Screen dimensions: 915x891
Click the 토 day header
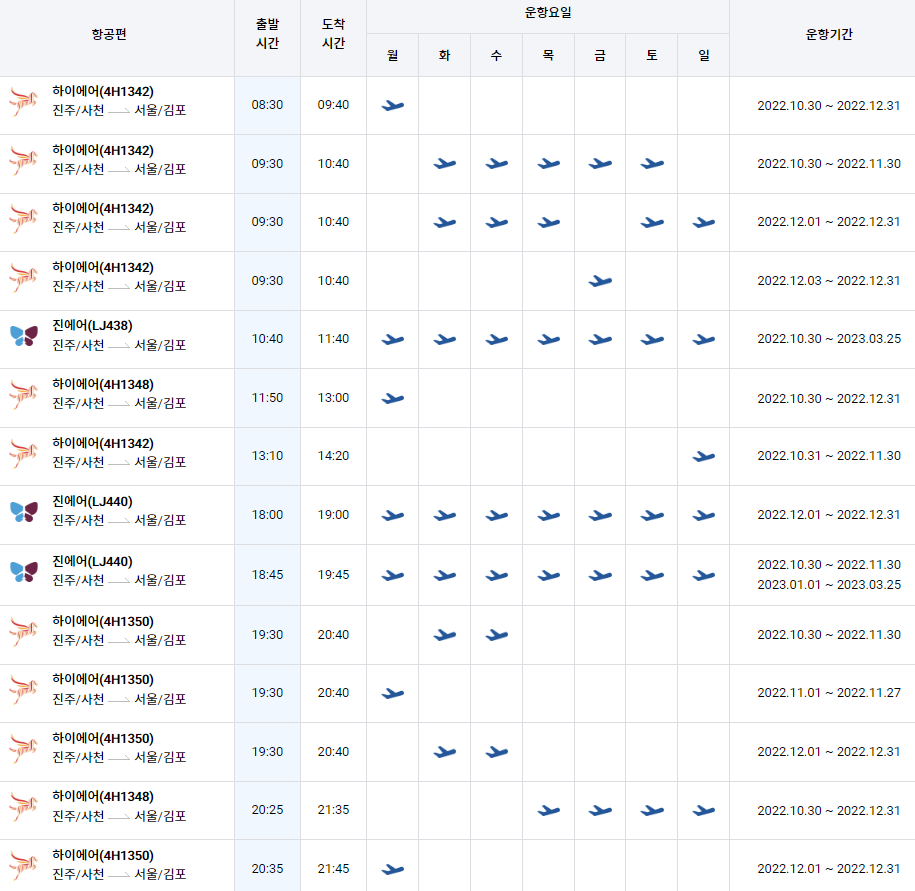(x=652, y=55)
